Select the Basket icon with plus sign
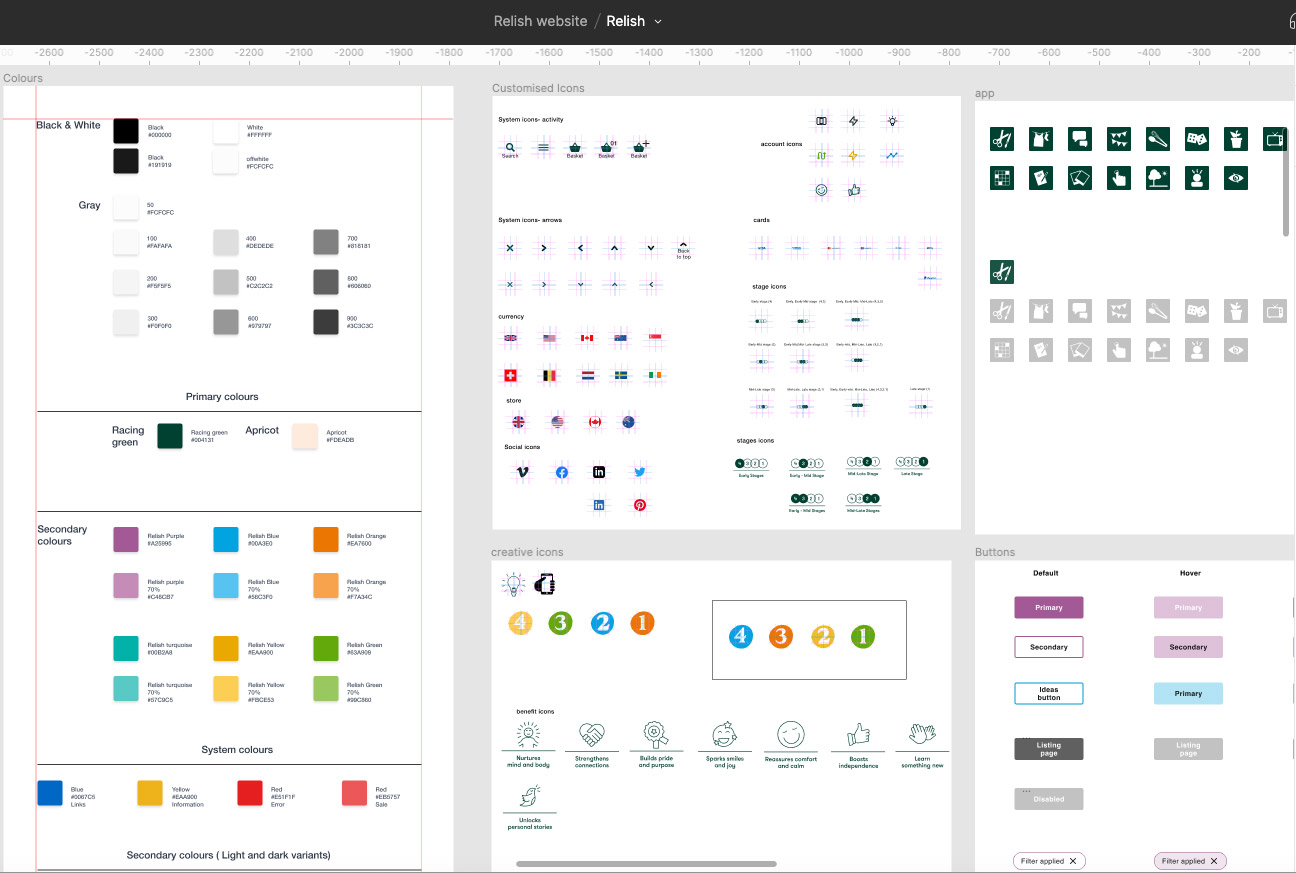Image resolution: width=1296 pixels, height=873 pixels. click(639, 147)
